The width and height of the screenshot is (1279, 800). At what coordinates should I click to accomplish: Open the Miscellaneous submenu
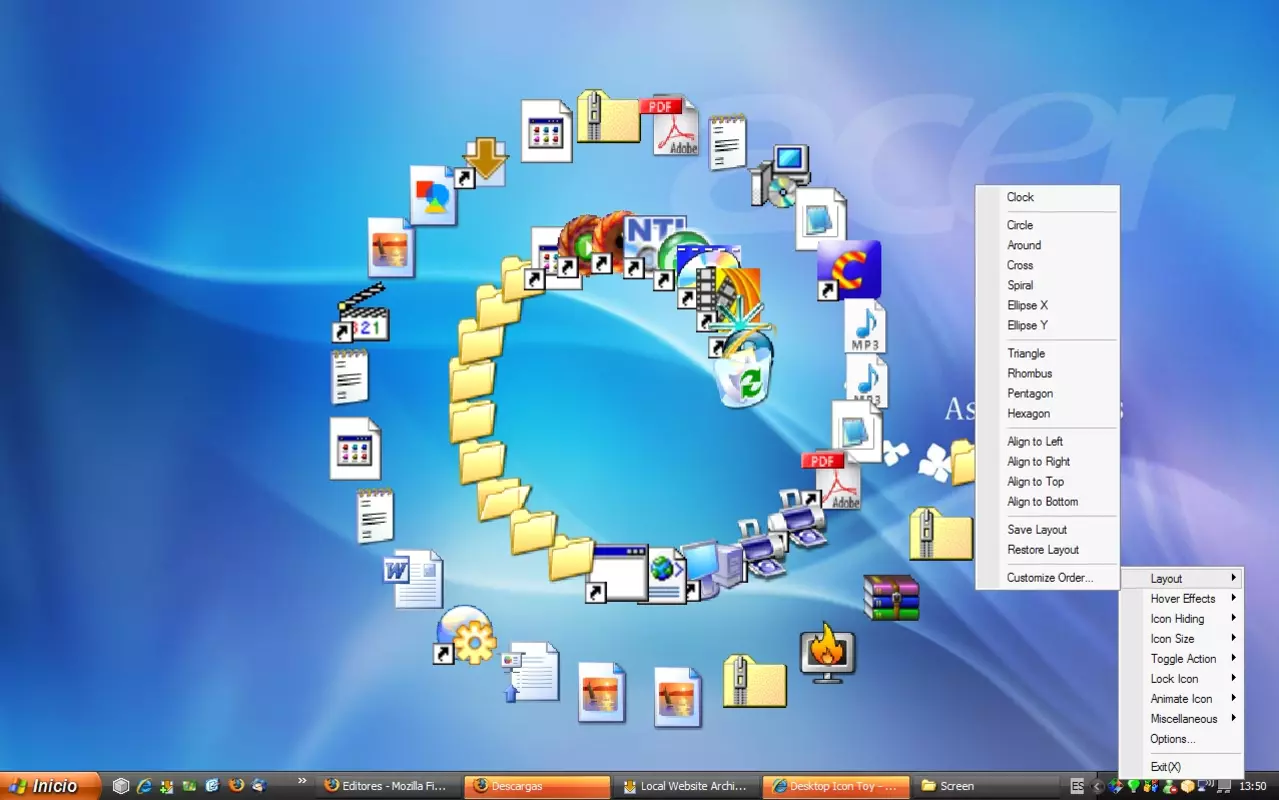click(x=1181, y=718)
